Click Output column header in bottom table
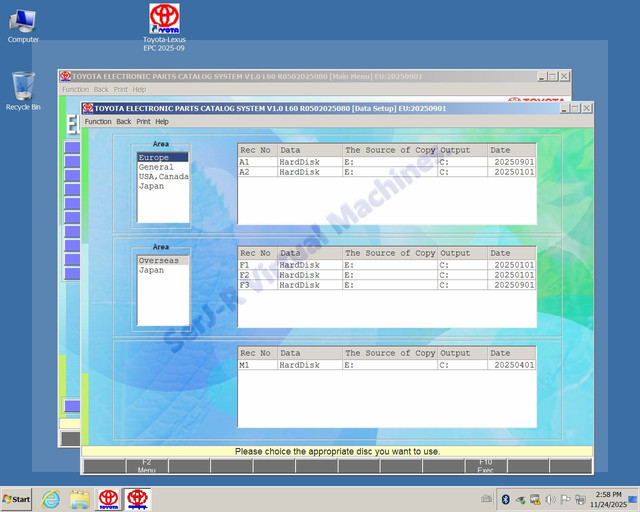 point(462,353)
